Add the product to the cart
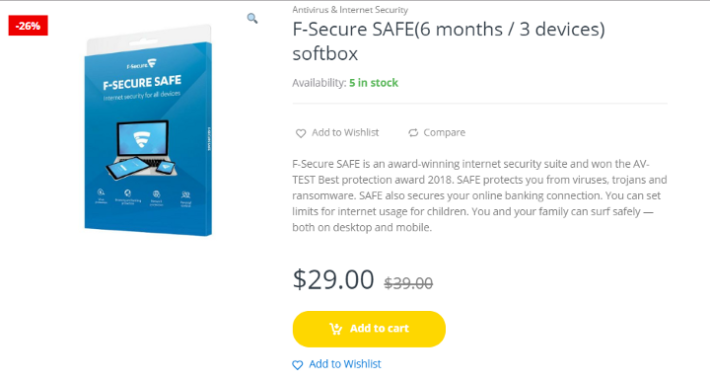The height and width of the screenshot is (382, 710). (369, 329)
